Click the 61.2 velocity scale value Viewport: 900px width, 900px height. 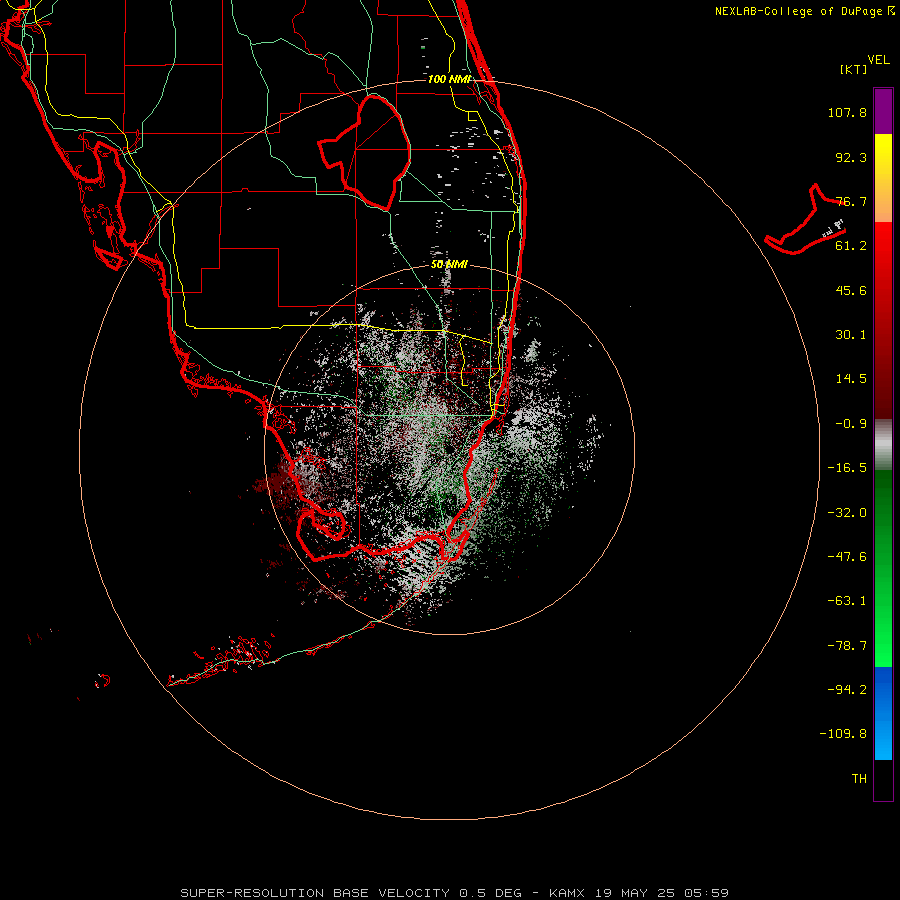(x=851, y=245)
